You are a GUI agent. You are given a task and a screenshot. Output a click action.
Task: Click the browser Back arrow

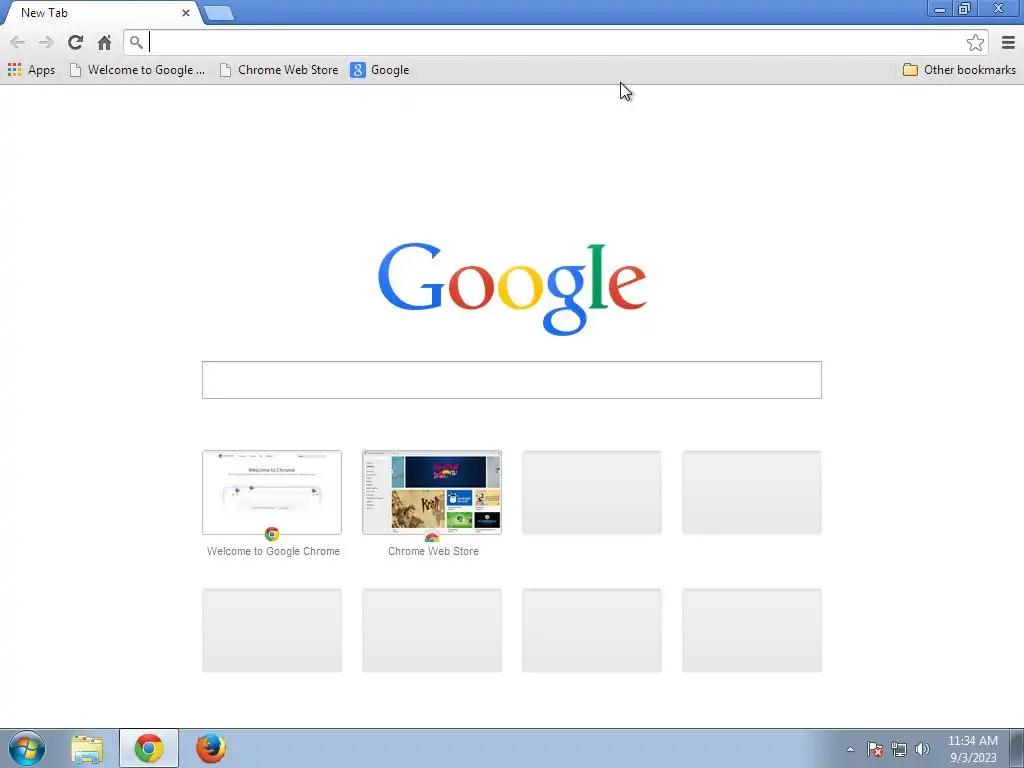click(18, 42)
